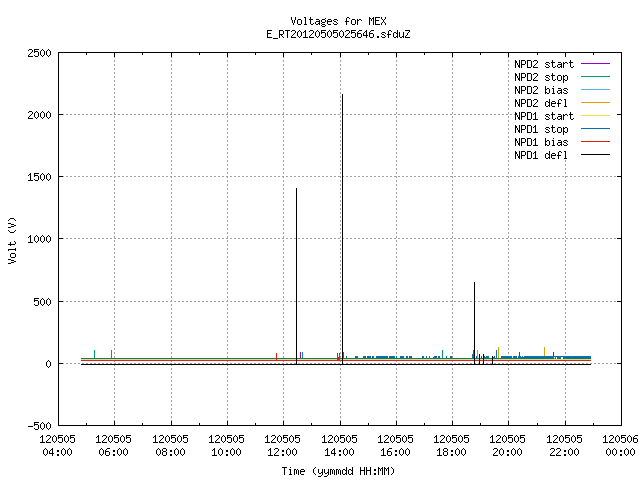Click the black NPD1 defl legend line
The height and width of the screenshot is (480, 640).
595,155
